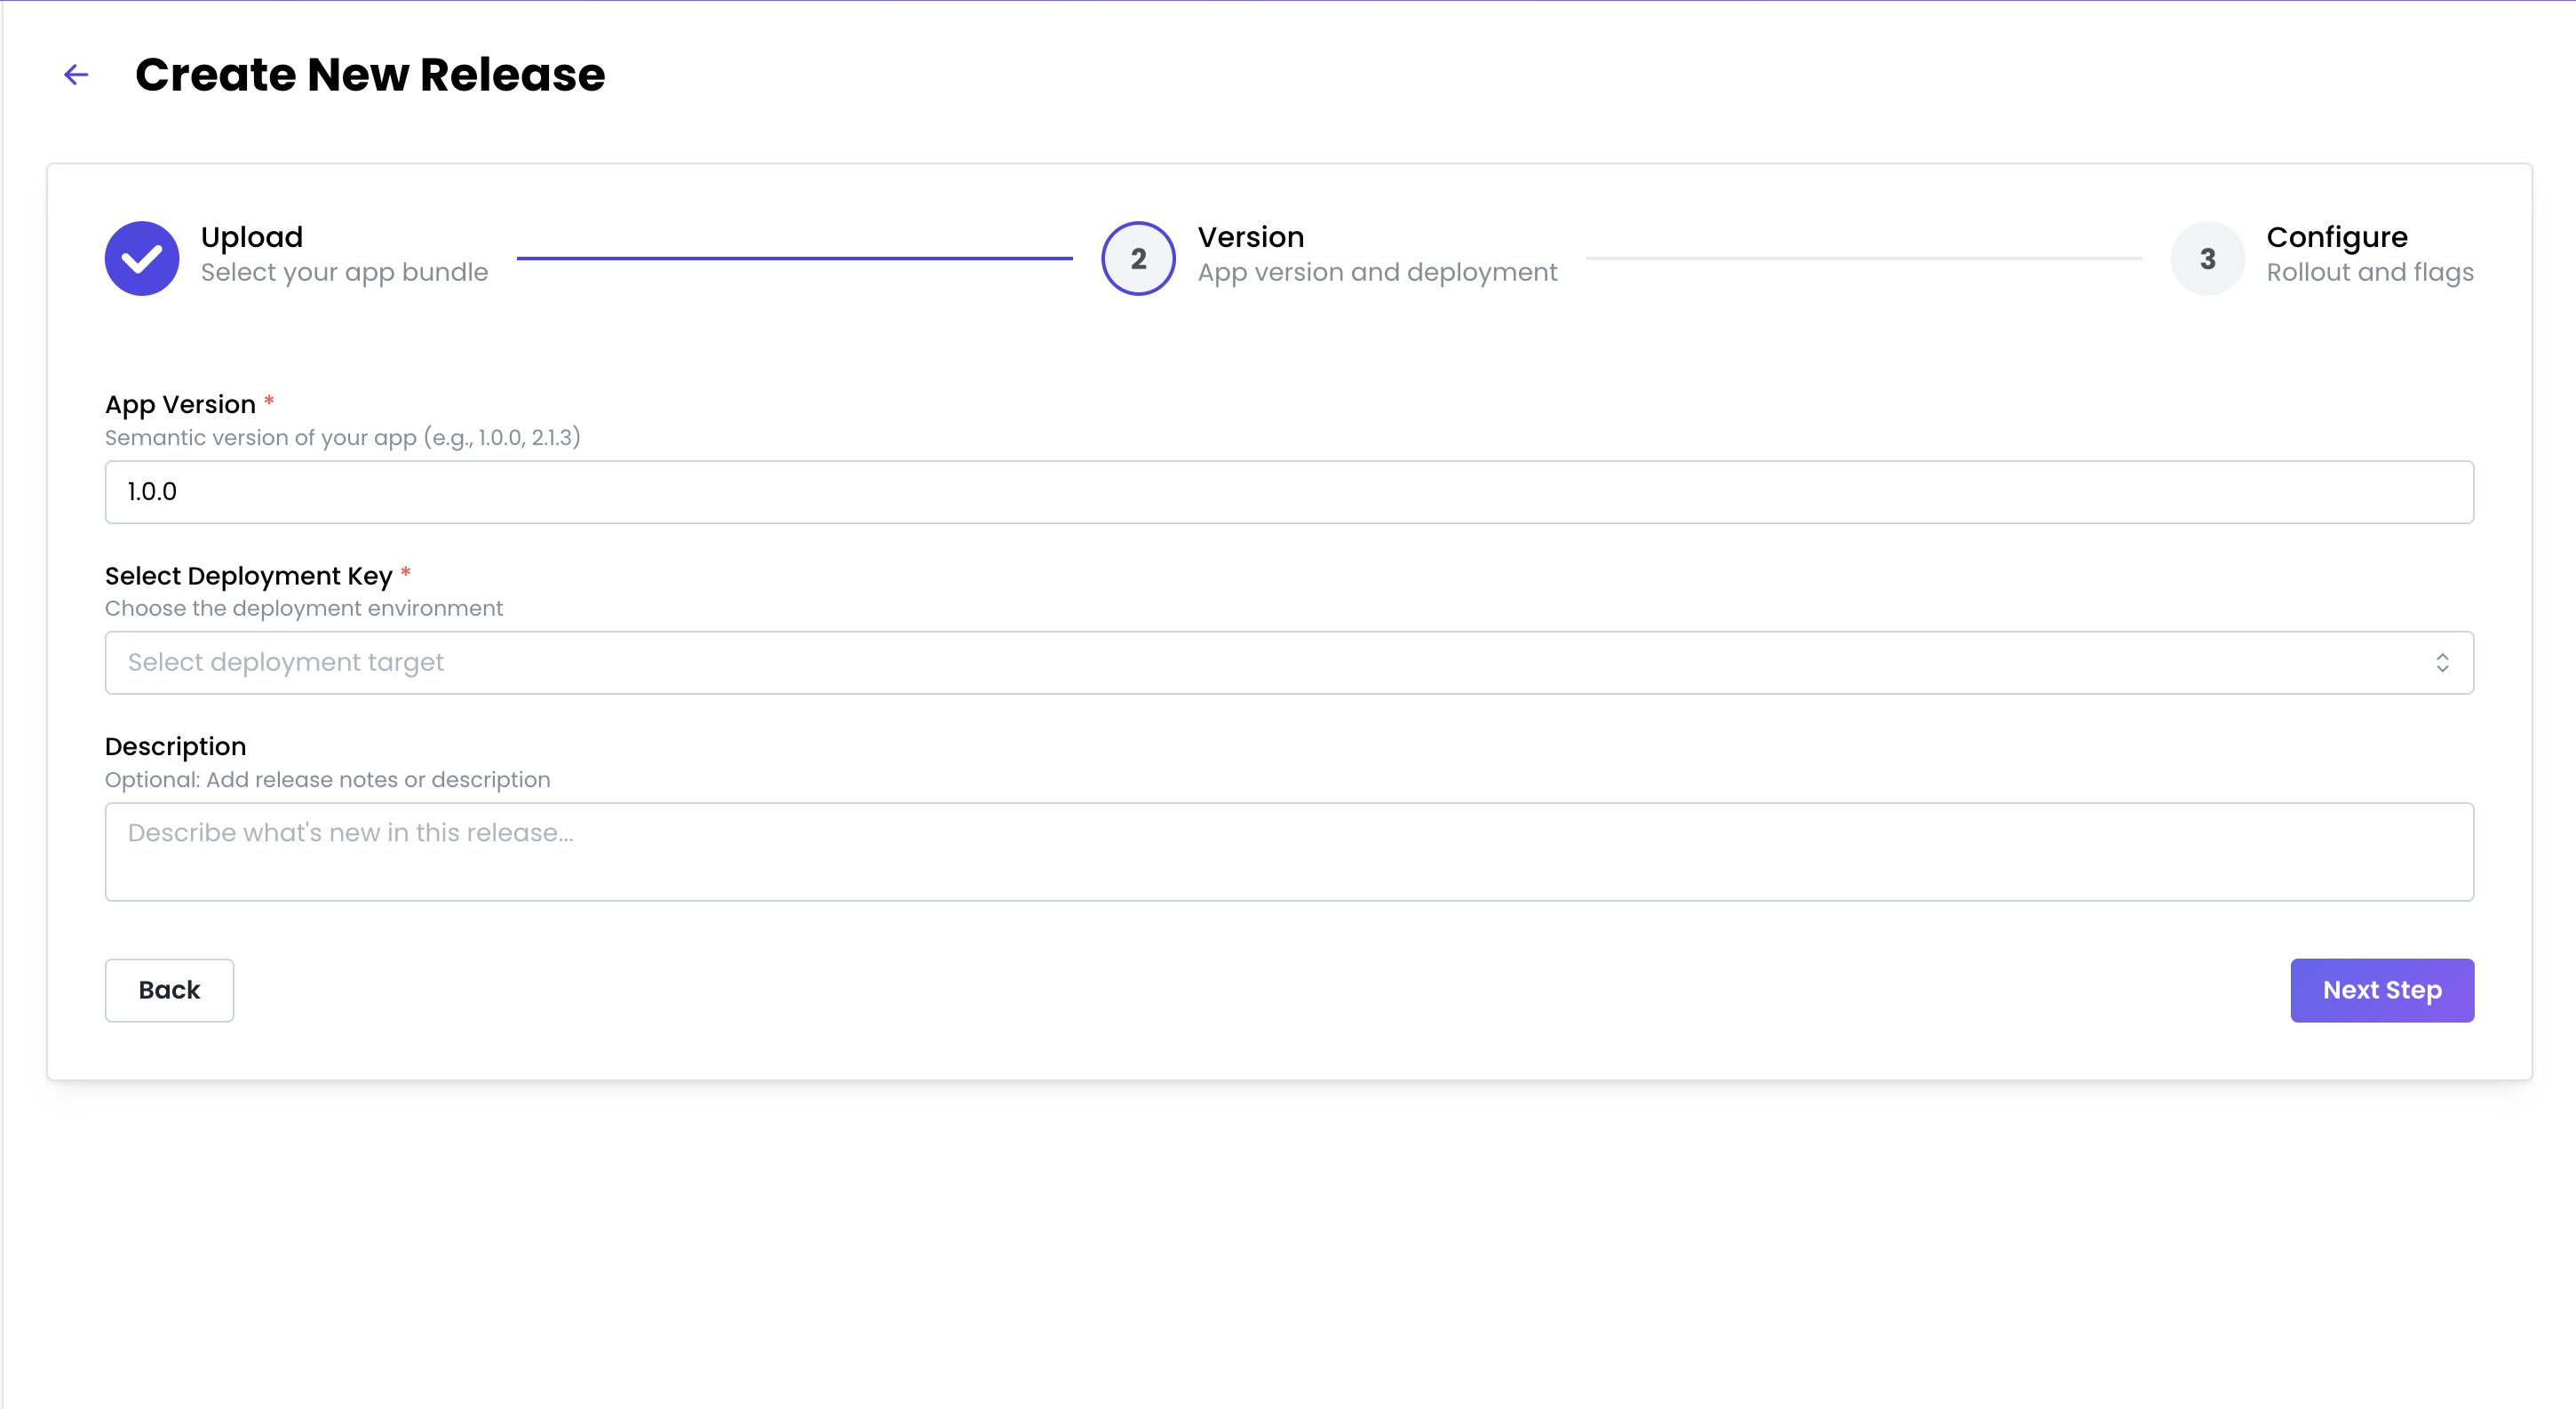Click inside the Description textarea
This screenshot has height=1409, width=2576.
[1288, 852]
